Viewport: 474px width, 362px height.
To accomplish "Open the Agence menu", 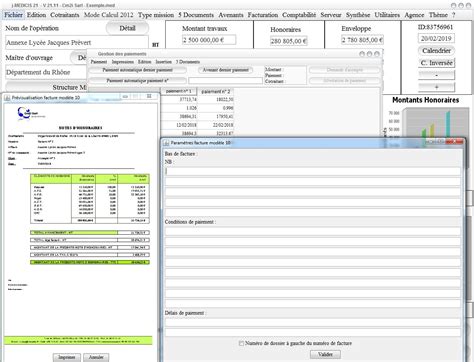I will pos(414,15).
